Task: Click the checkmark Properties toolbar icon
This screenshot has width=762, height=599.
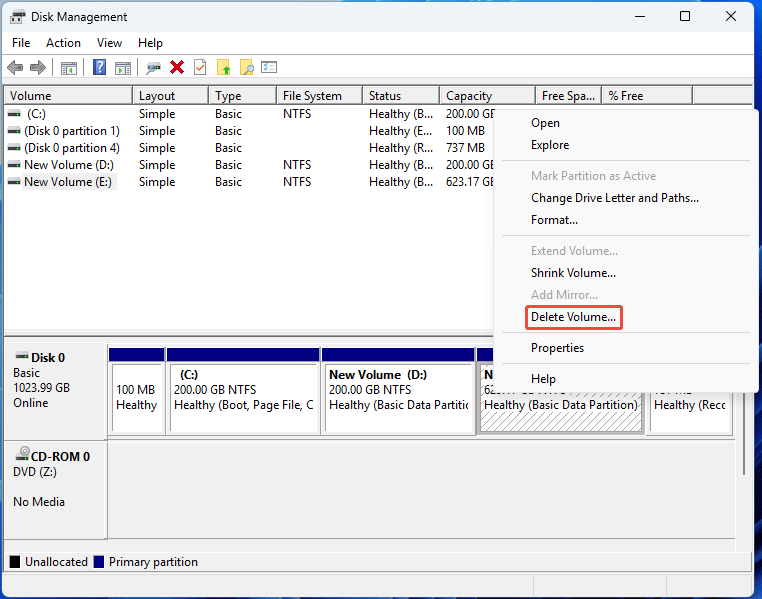Action: 200,68
